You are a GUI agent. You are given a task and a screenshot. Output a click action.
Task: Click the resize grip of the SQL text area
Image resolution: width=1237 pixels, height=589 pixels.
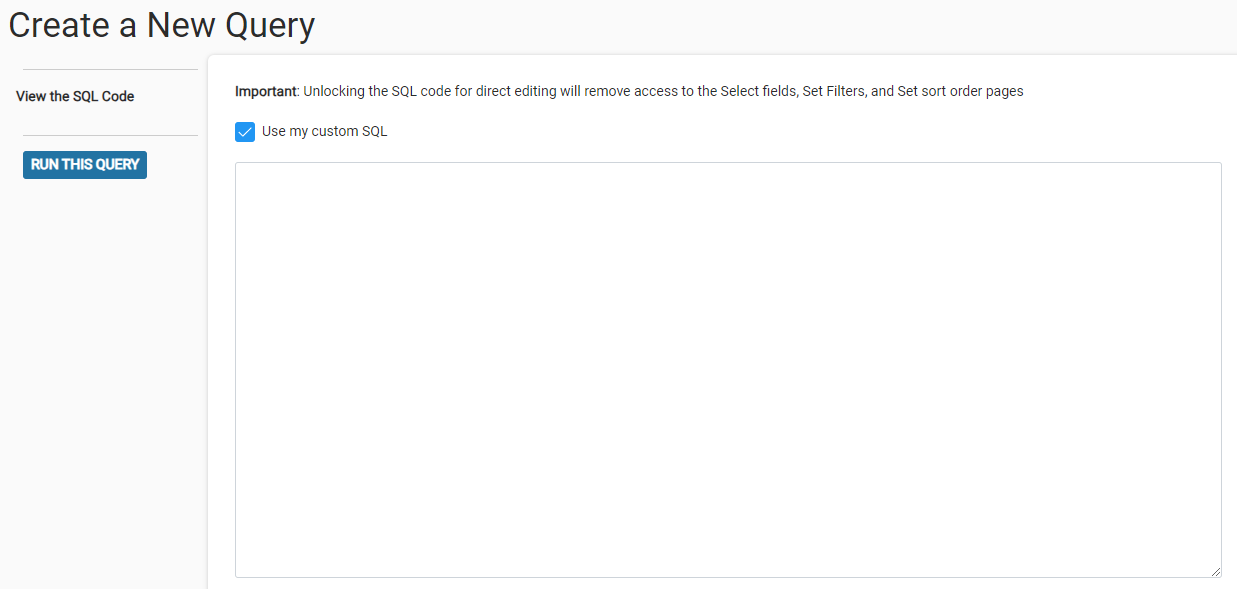coord(1216,572)
